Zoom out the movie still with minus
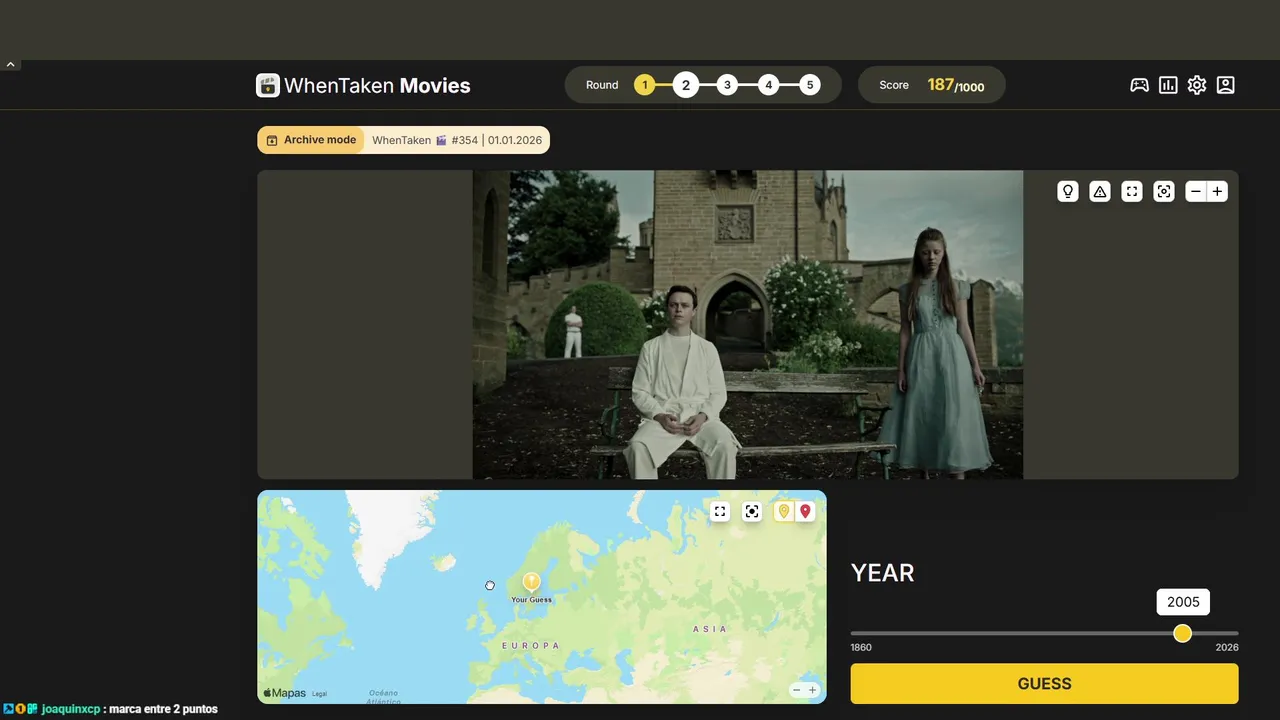The height and width of the screenshot is (720, 1280). 1196,191
